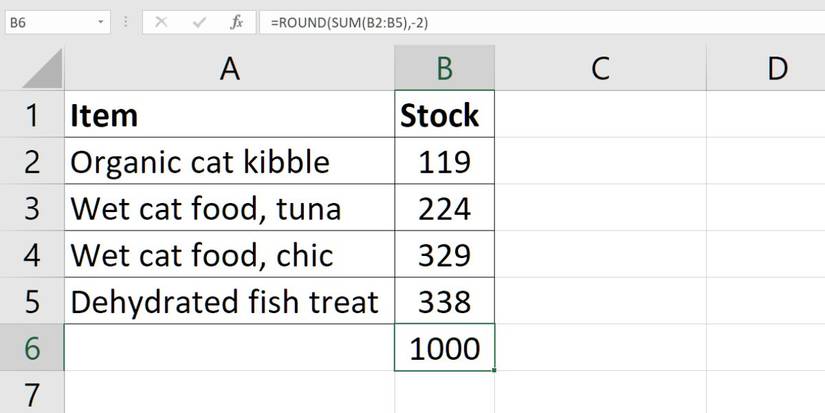This screenshot has width=825, height=413.
Task: Open the Name Box dropdown arrow
Action: tap(102, 21)
